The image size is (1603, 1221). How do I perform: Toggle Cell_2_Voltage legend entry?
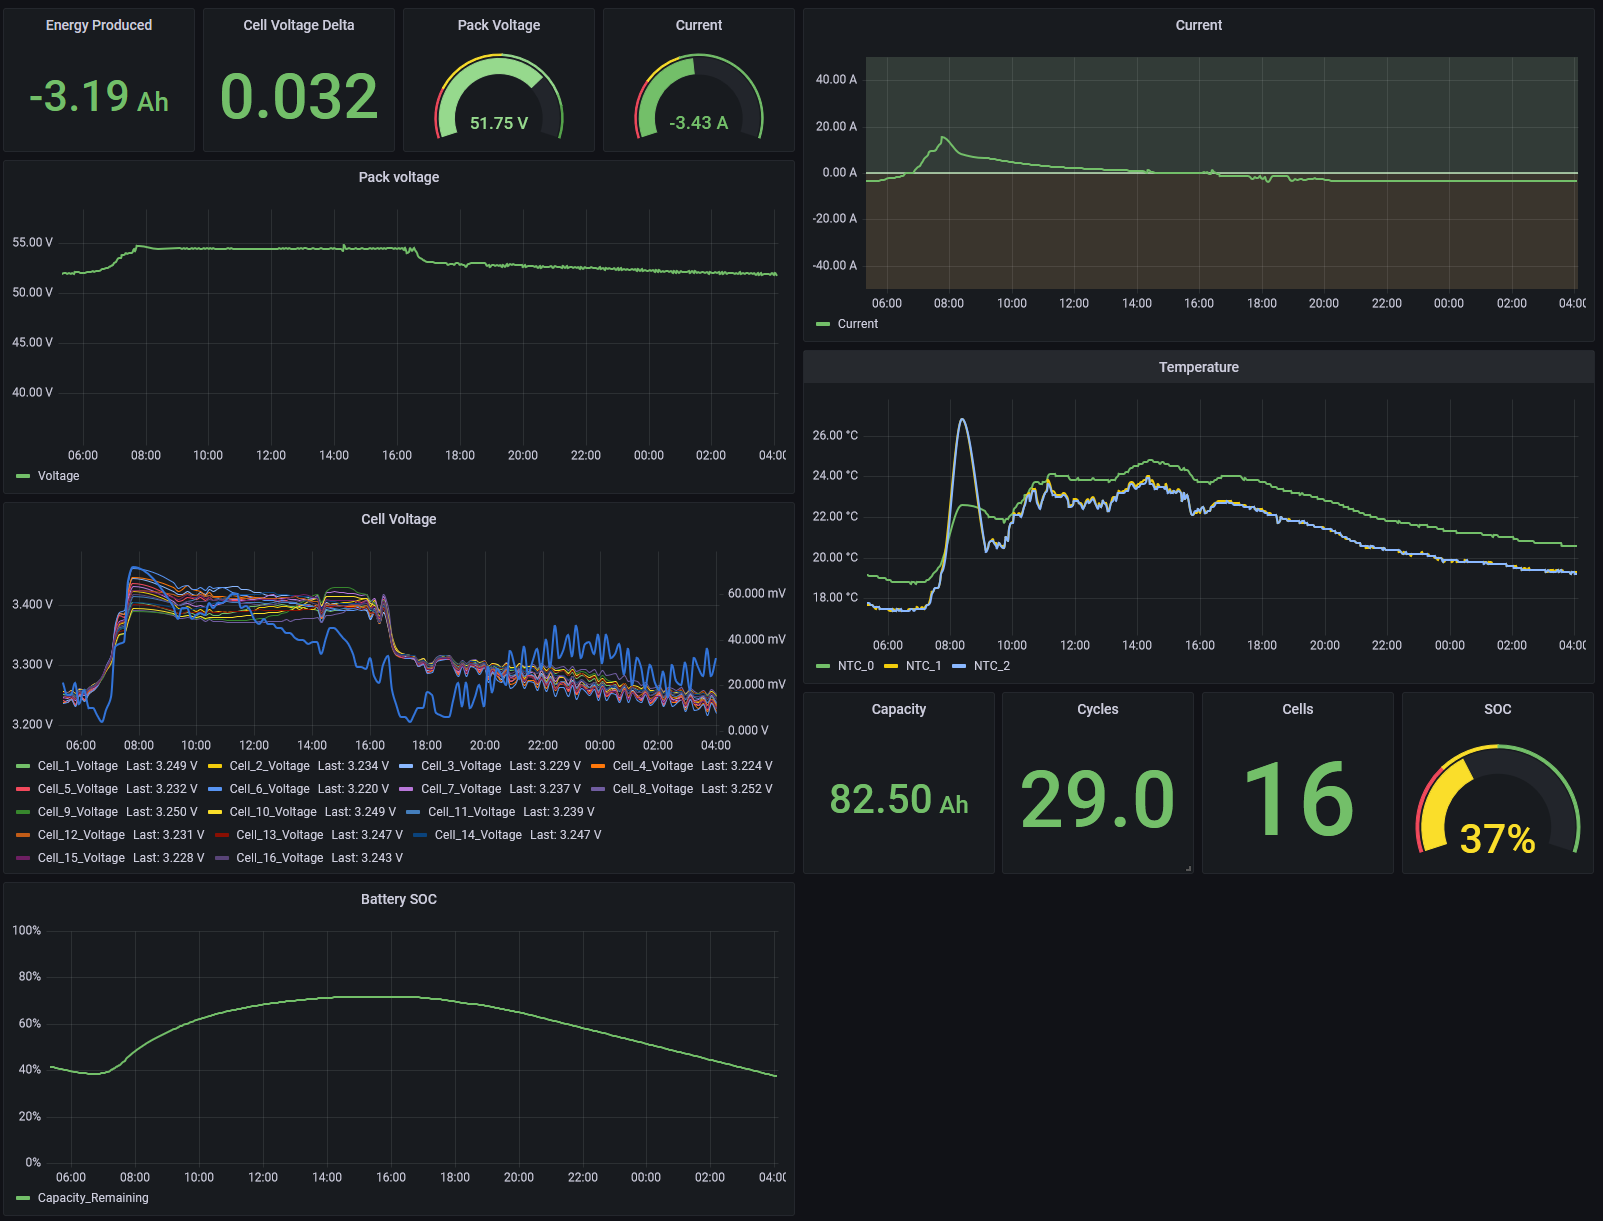pyautogui.click(x=270, y=766)
